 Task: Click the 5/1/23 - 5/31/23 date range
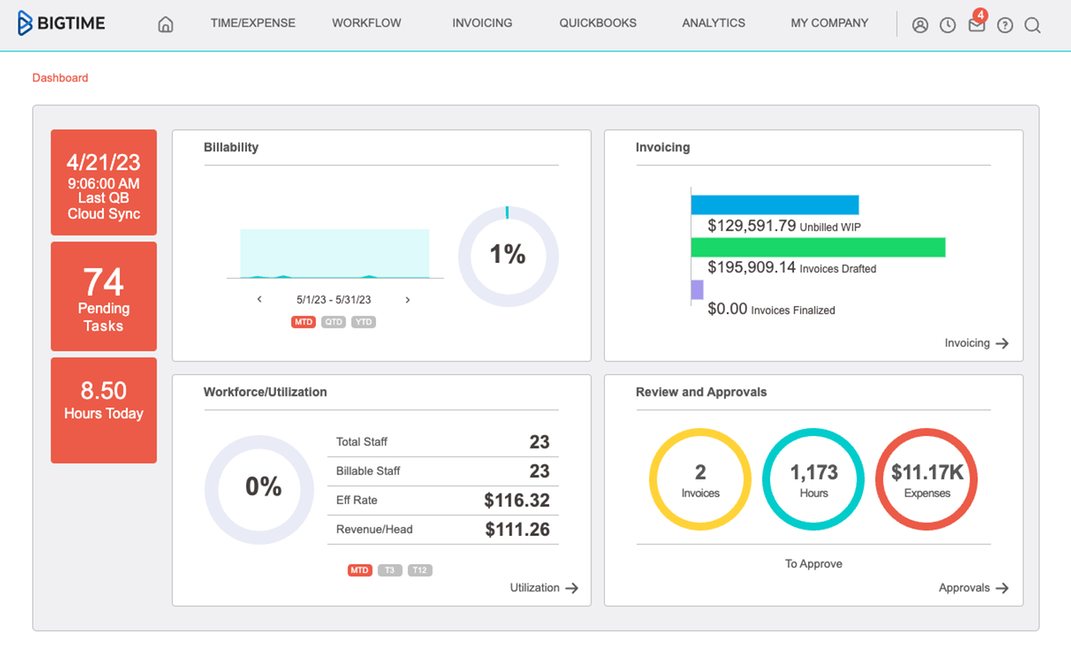click(x=334, y=299)
